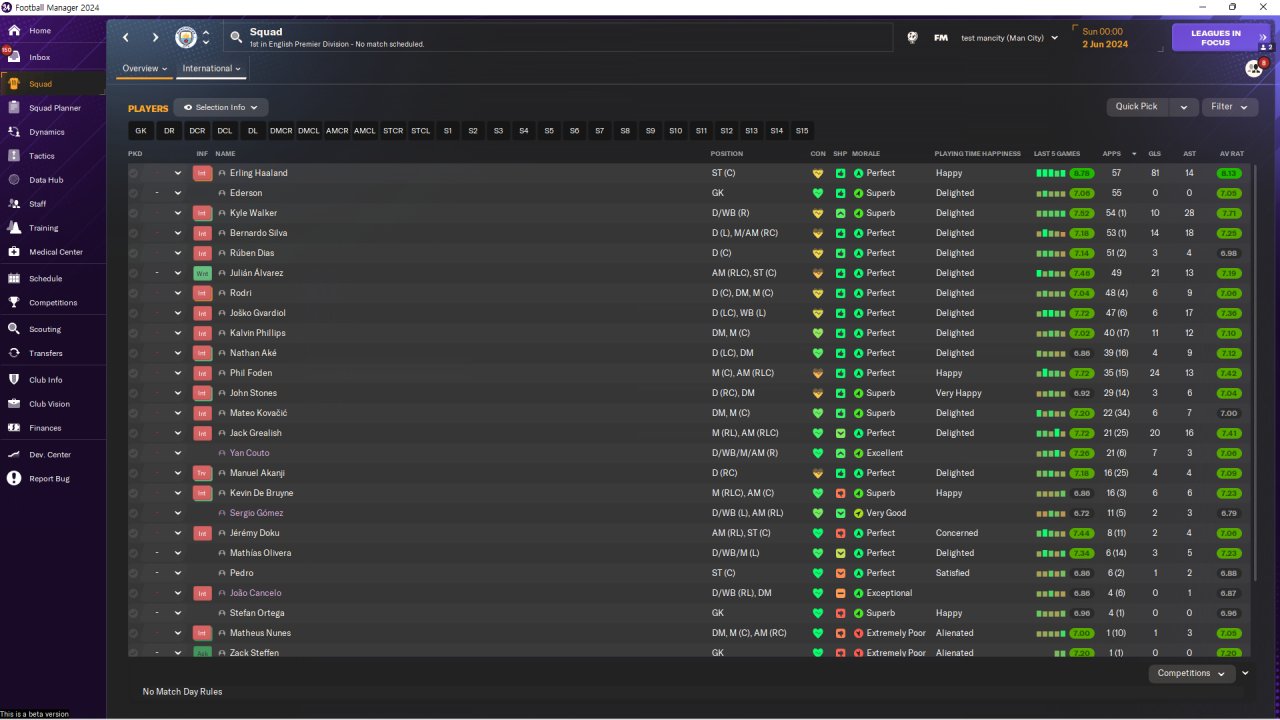Expand position dropdown for Kevin De Bruyne
This screenshot has width=1280, height=720.
[178, 493]
